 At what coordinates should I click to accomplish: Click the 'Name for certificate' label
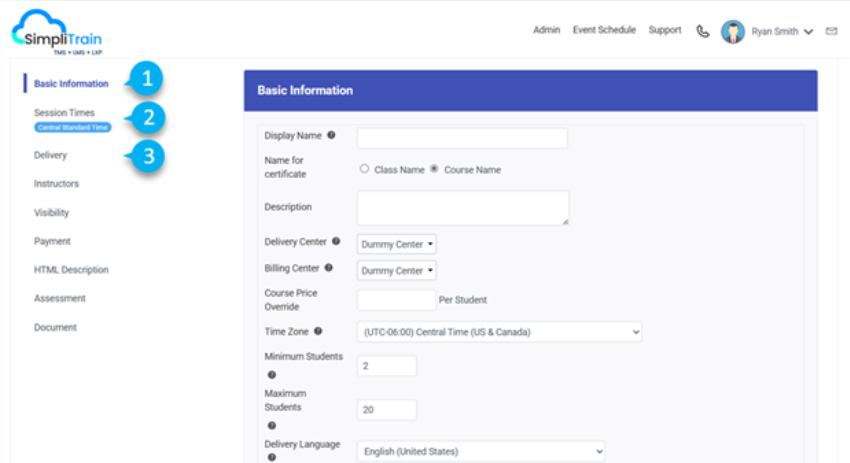pos(285,167)
